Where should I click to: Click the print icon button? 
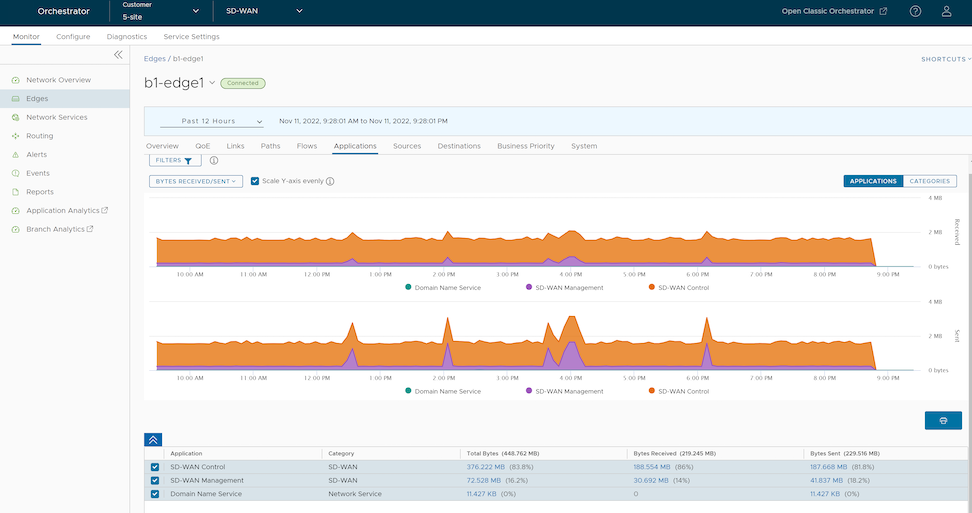943,420
